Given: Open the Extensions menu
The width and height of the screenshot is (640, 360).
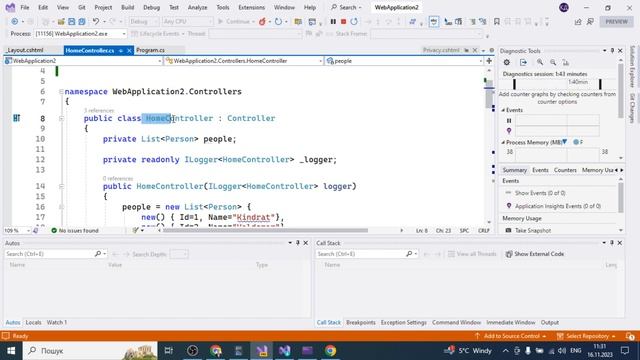Looking at the screenshot, I should click(x=251, y=7).
